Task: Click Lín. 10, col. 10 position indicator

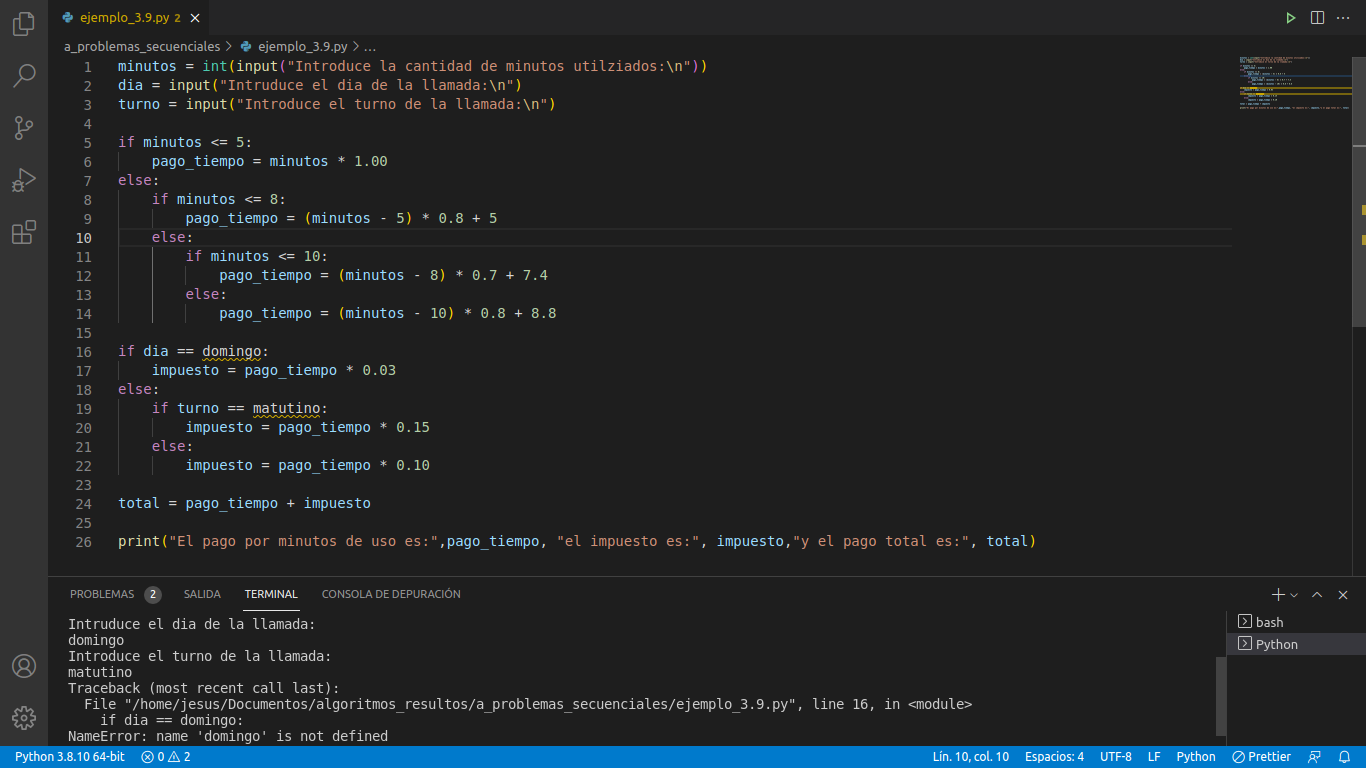Action: tap(971, 757)
